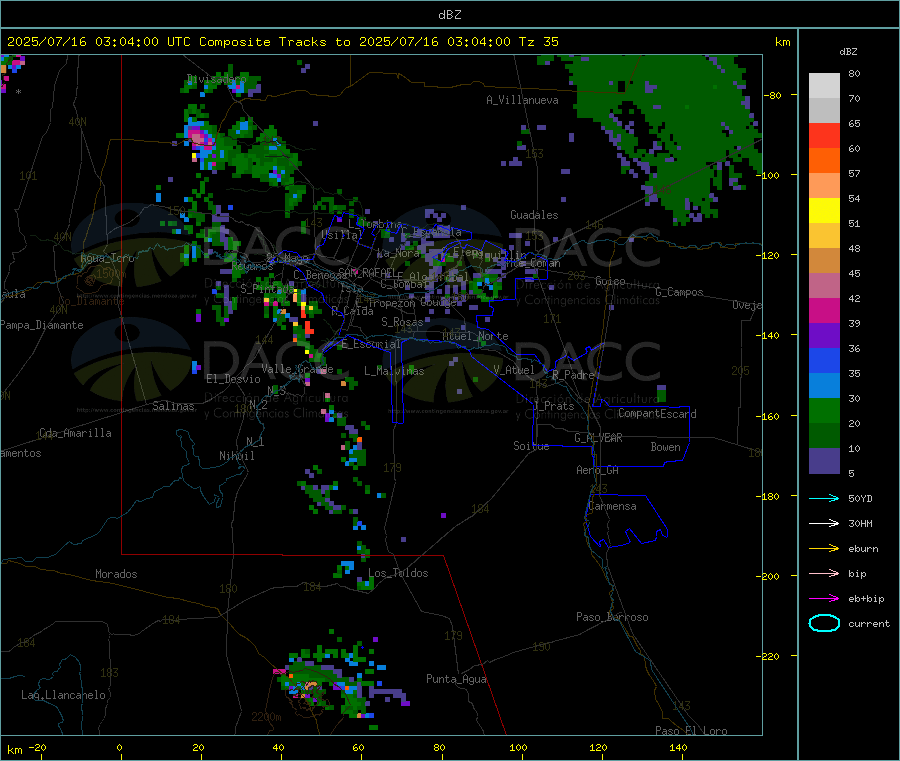Click the Paso_Barroso map label
The width and height of the screenshot is (900, 761).
coord(612,617)
